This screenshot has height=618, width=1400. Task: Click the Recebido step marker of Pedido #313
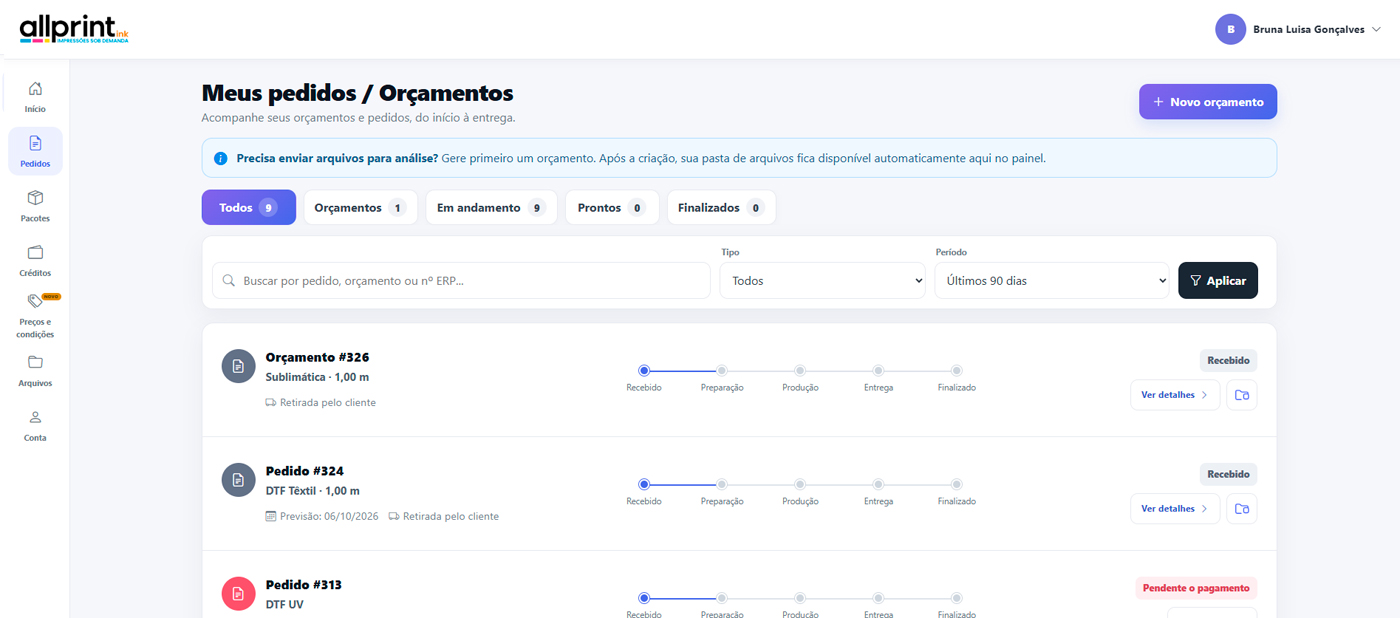click(x=644, y=598)
